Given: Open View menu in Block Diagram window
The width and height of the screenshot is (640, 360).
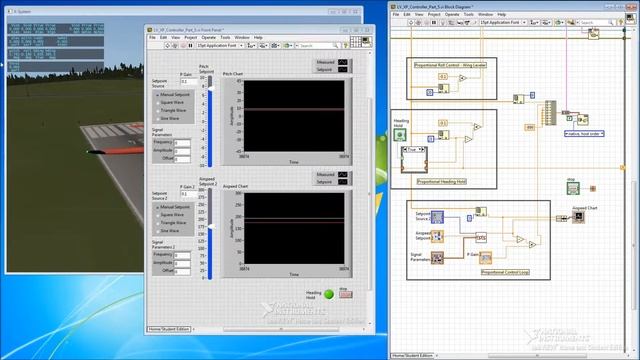Looking at the screenshot, I should 419,14.
